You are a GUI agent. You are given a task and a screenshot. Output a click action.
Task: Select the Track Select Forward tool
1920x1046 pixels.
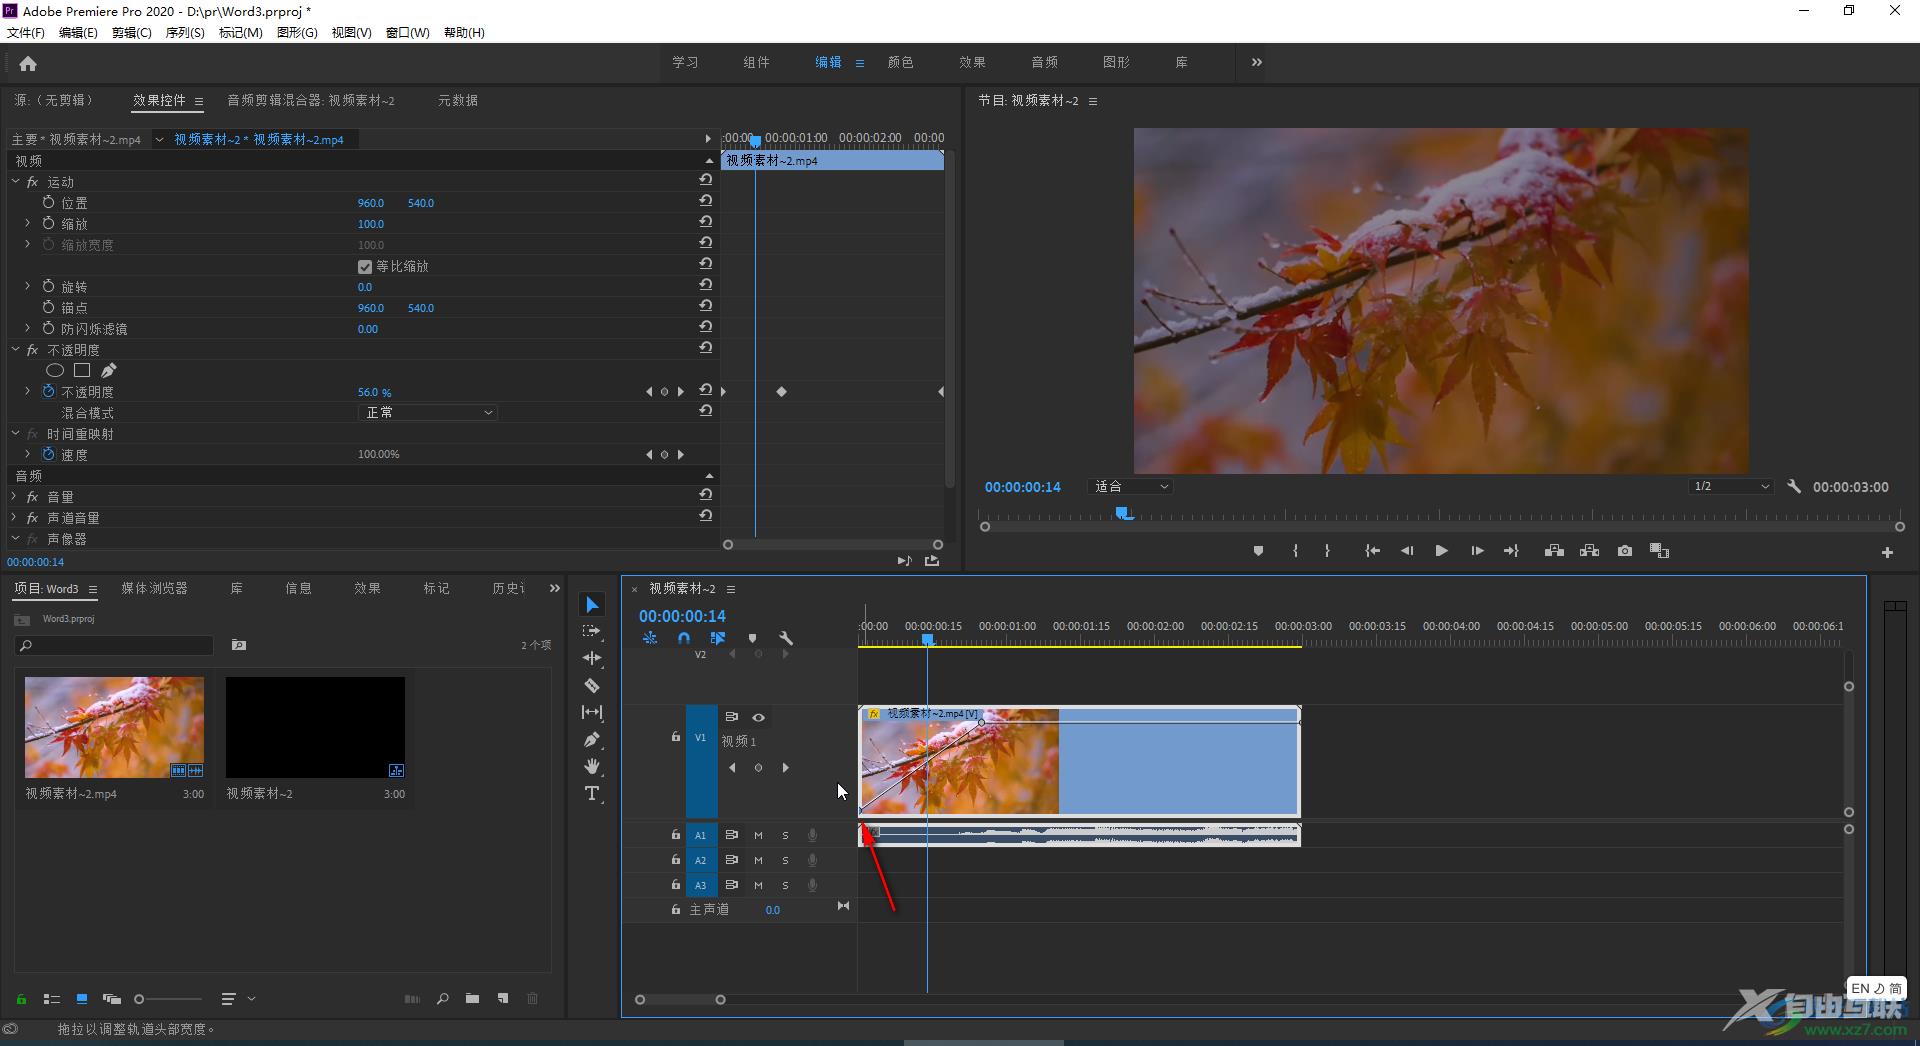(x=592, y=631)
